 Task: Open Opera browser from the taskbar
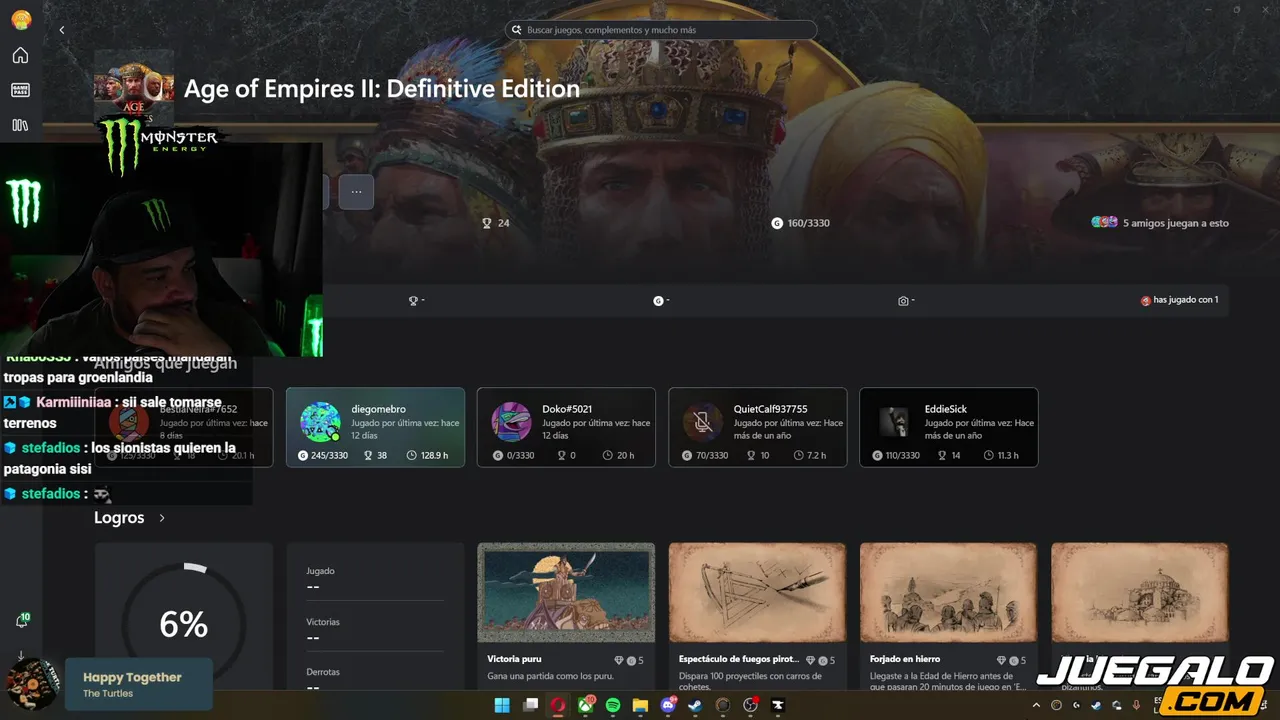click(x=558, y=705)
